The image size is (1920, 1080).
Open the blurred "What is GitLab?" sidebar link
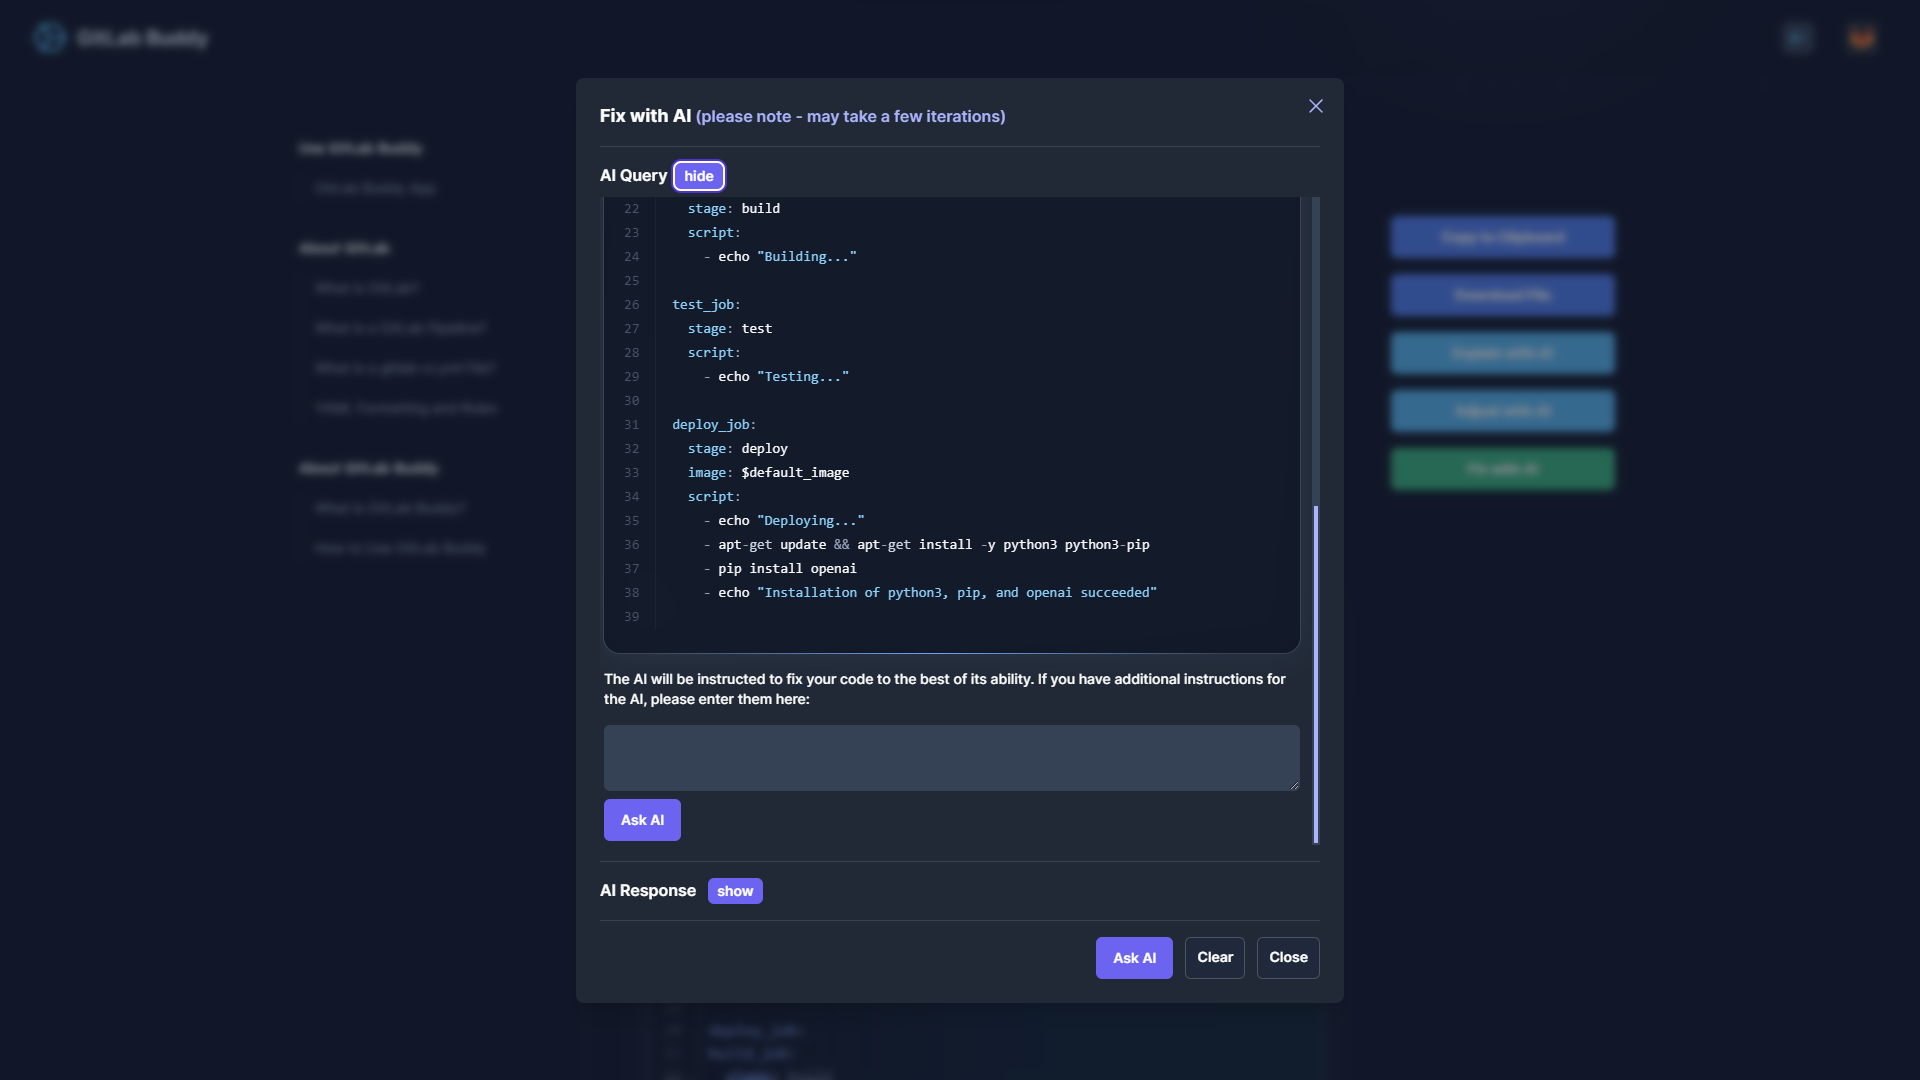(x=367, y=288)
